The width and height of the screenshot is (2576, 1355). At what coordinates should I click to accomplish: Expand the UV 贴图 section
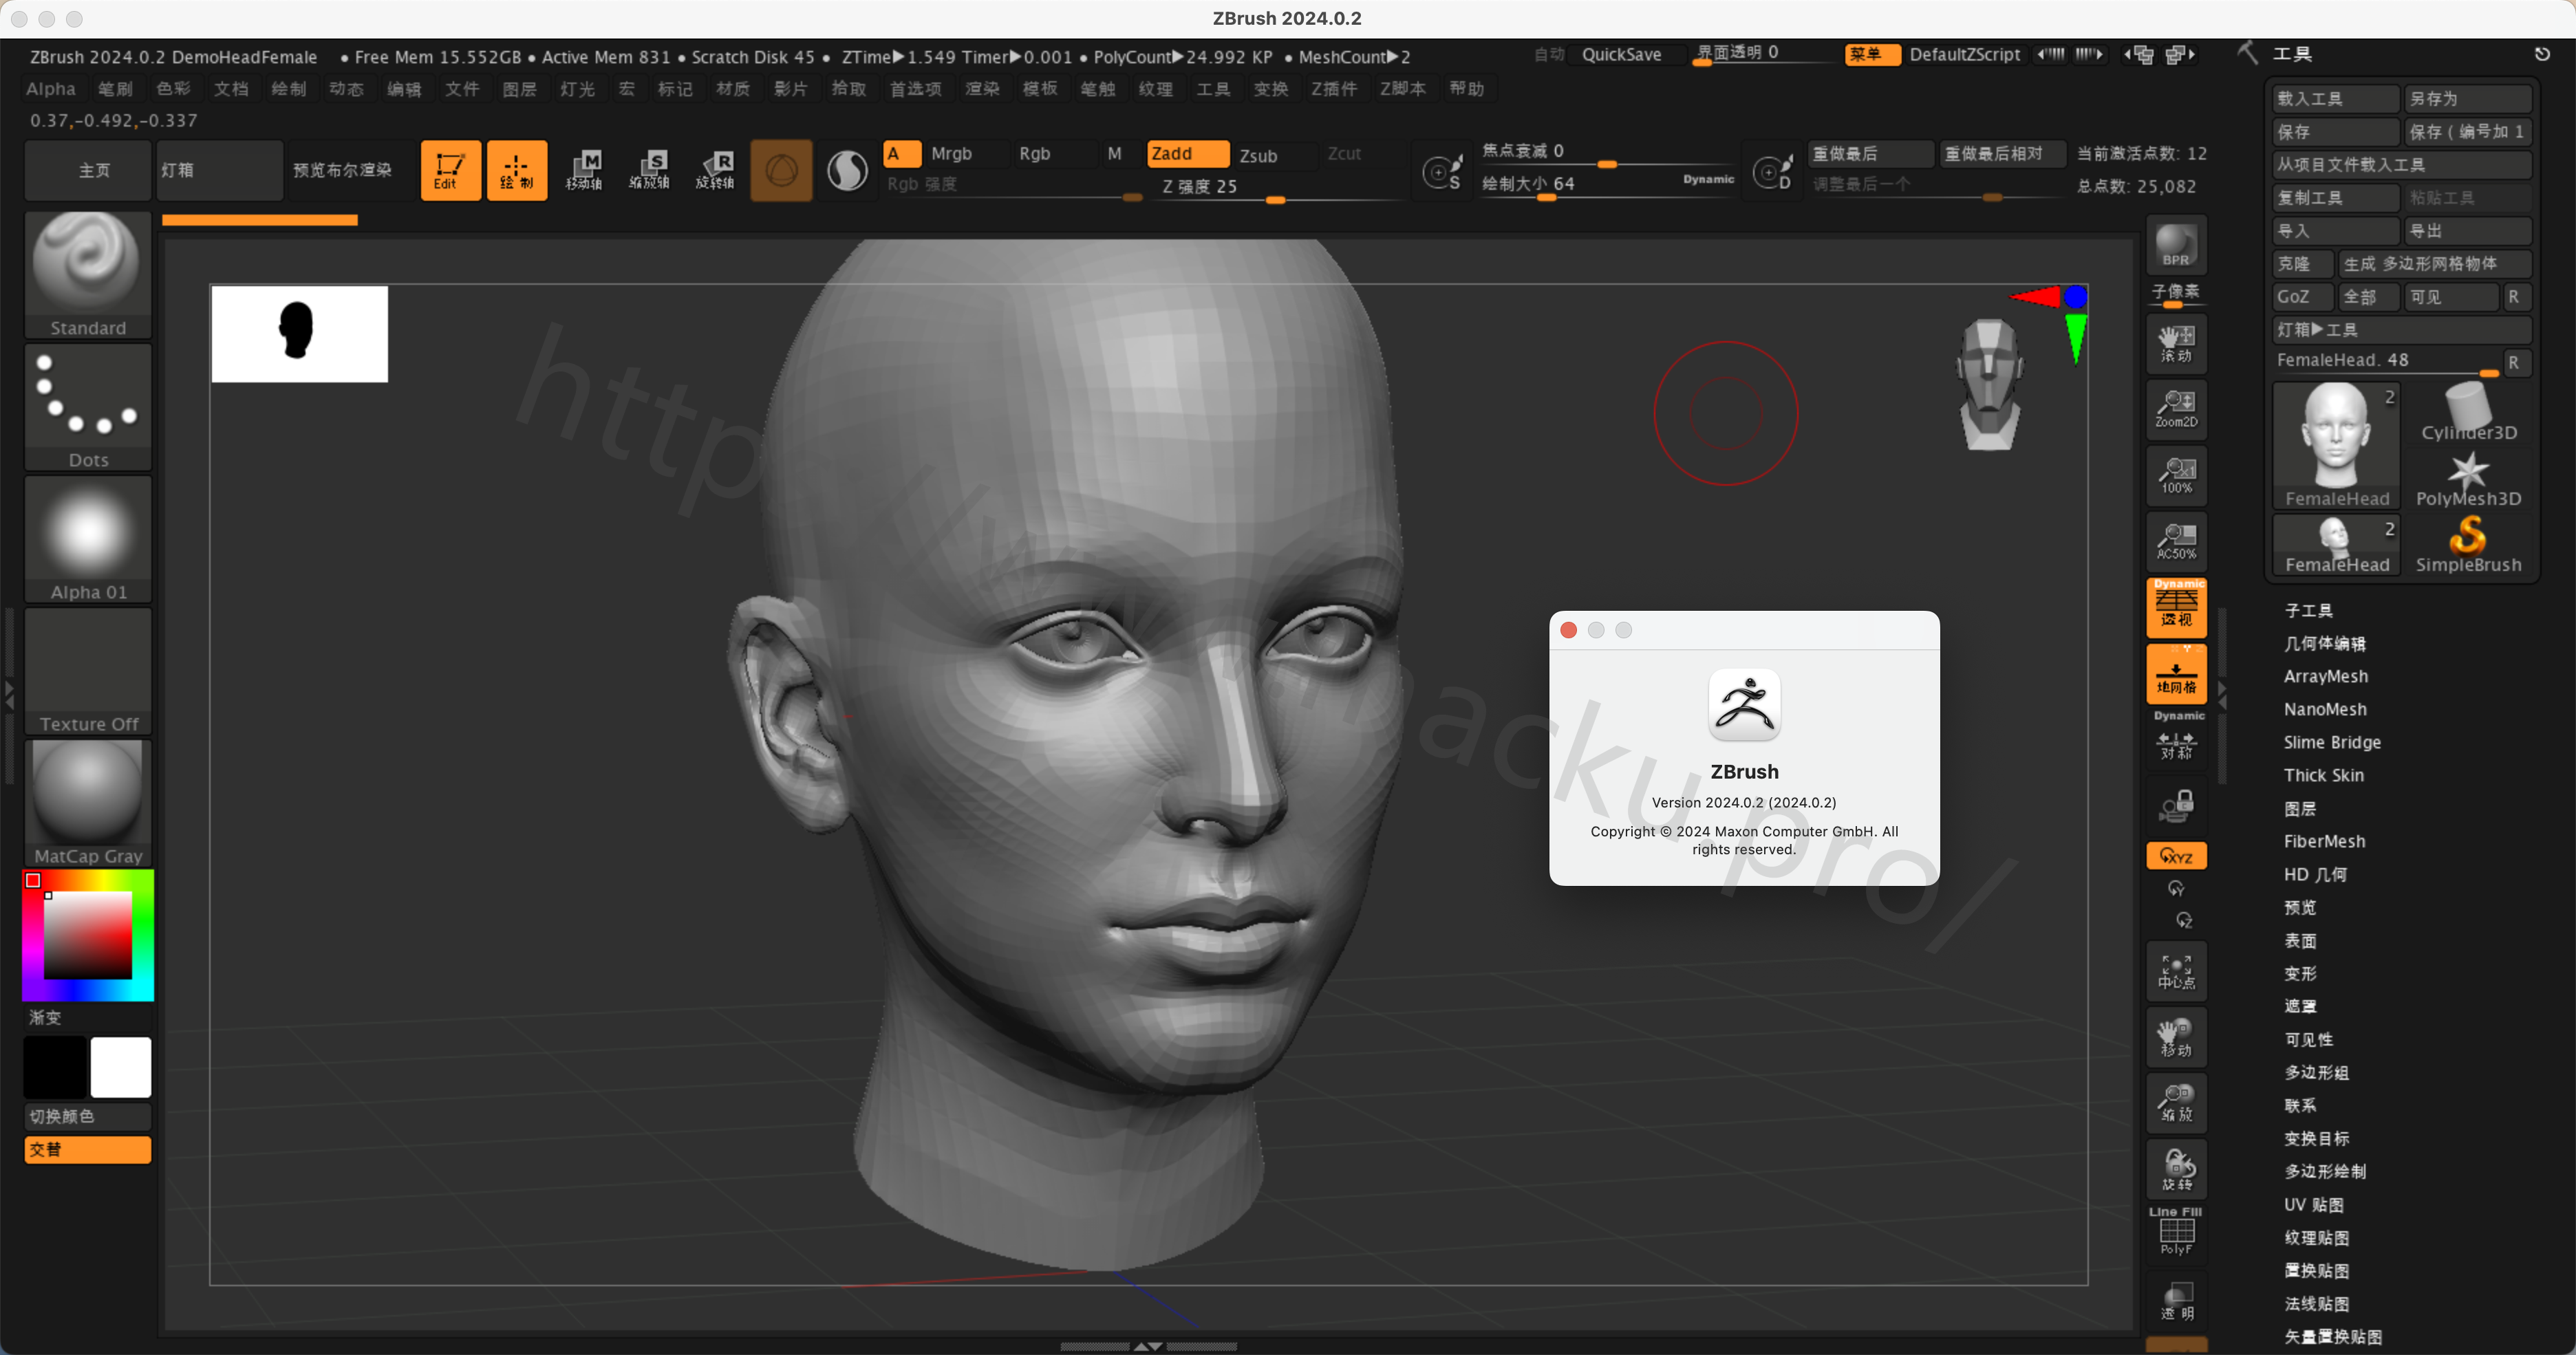click(x=2313, y=1204)
